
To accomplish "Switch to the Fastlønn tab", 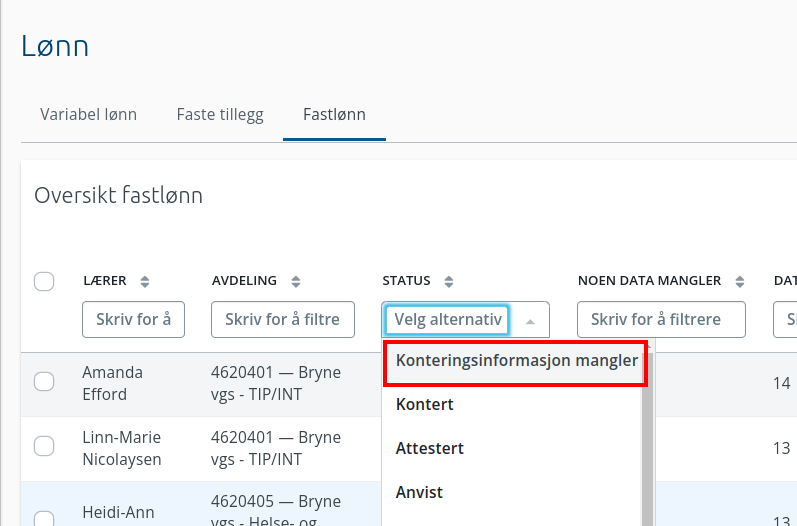I will [x=334, y=114].
